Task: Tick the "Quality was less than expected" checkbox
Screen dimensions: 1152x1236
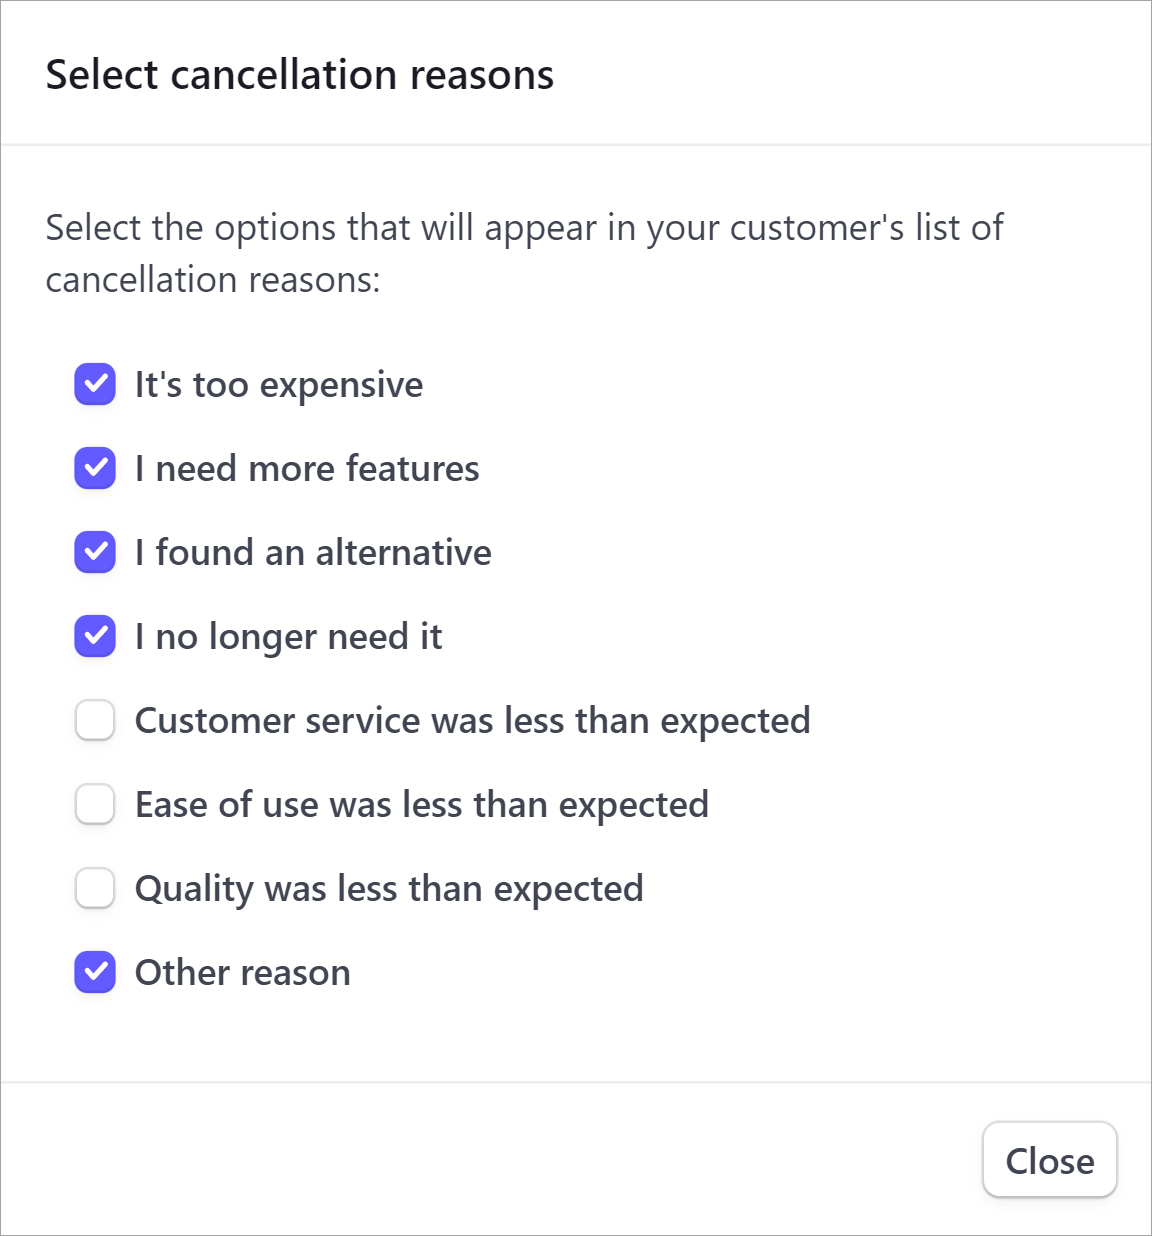Action: (95, 888)
